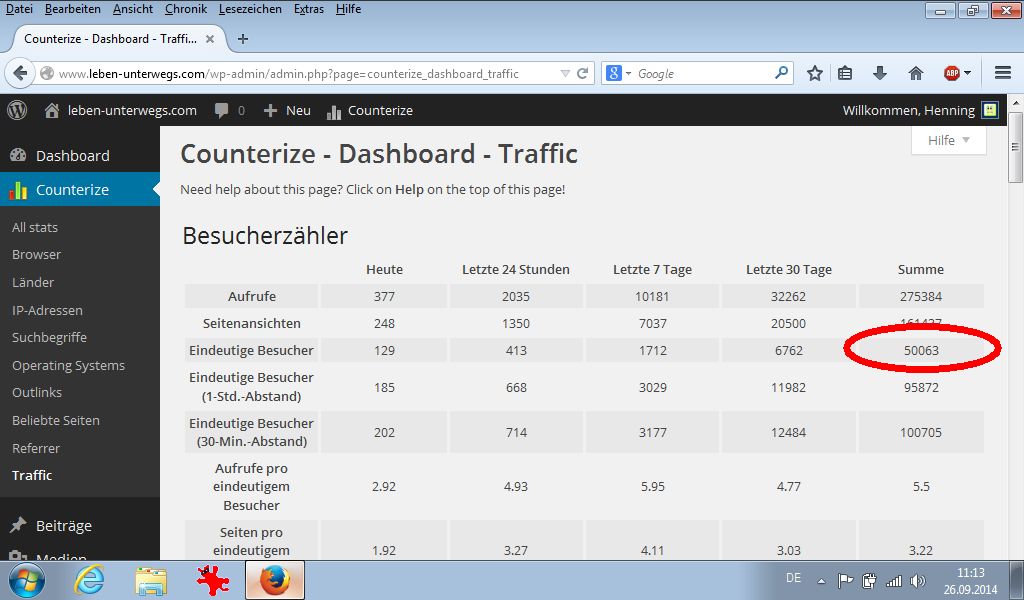Open the comments bubble icon
Image resolution: width=1024 pixels, height=600 pixels.
(222, 110)
